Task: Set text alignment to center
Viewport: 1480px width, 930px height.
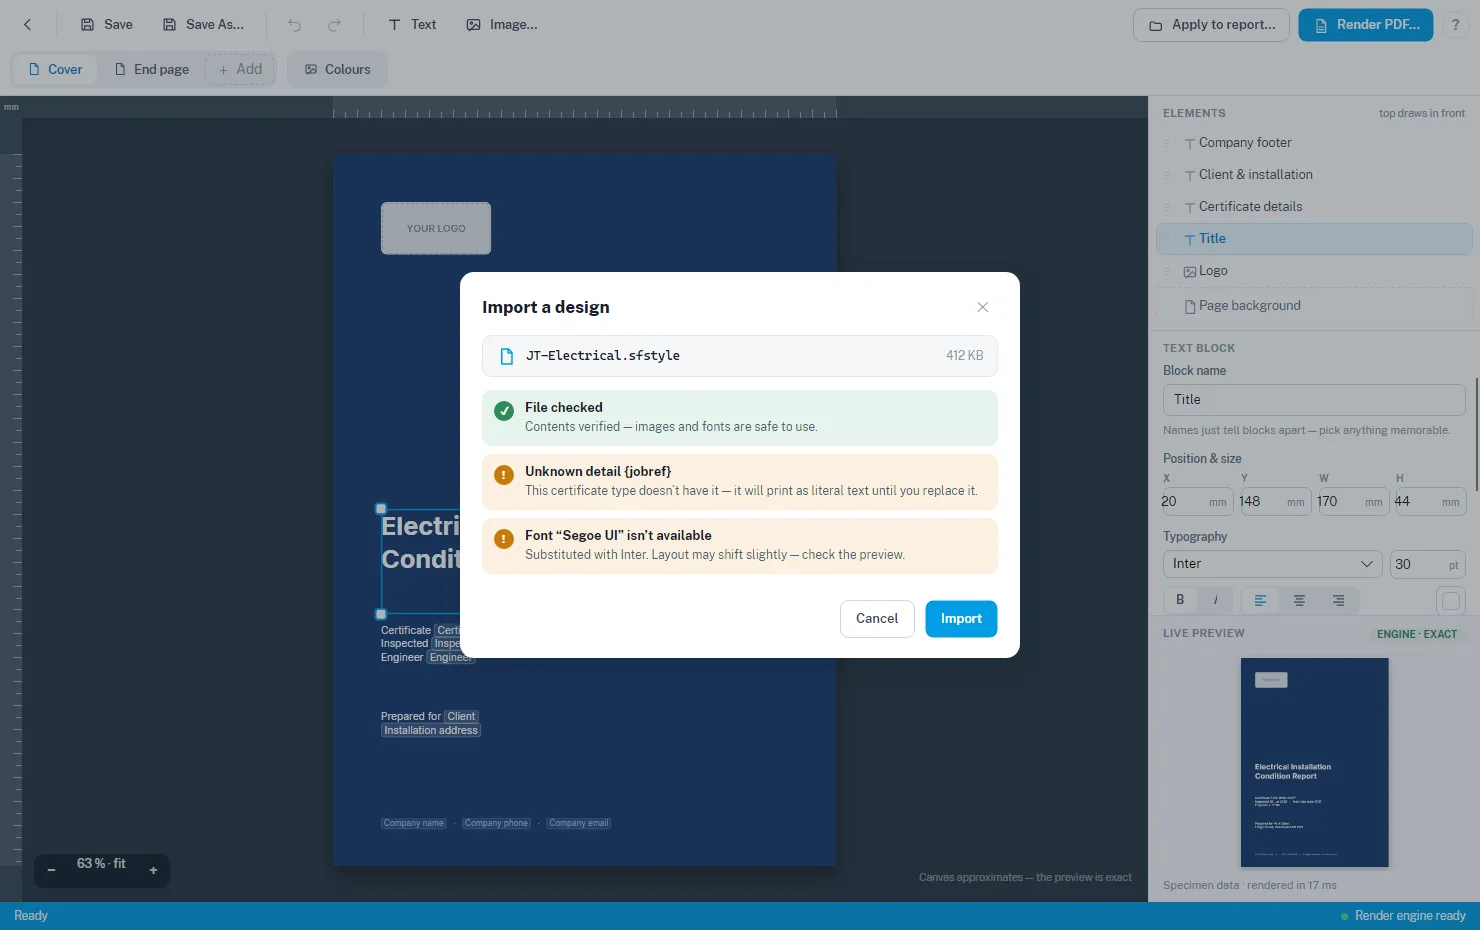Action: click(x=1299, y=600)
